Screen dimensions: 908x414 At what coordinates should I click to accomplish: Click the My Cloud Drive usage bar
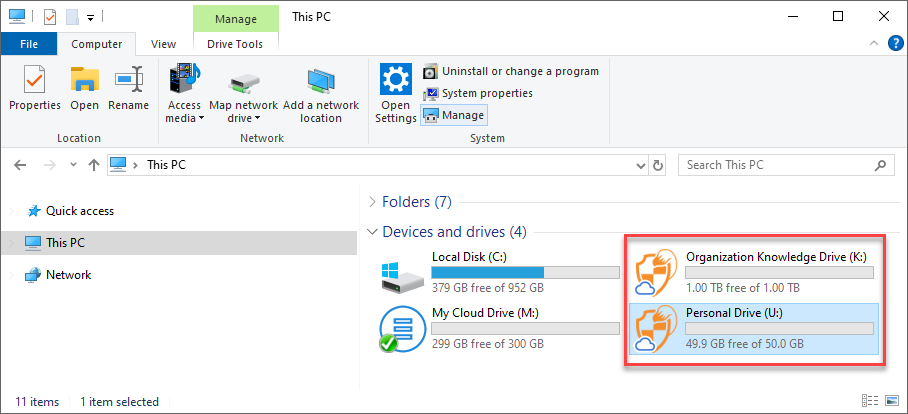coord(526,328)
